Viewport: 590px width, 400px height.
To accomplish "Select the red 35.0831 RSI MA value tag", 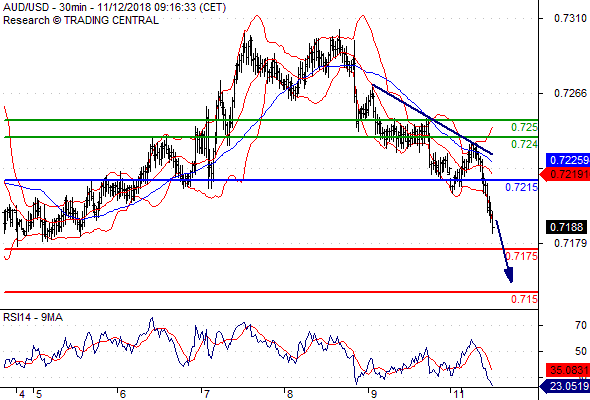I will [x=567, y=370].
